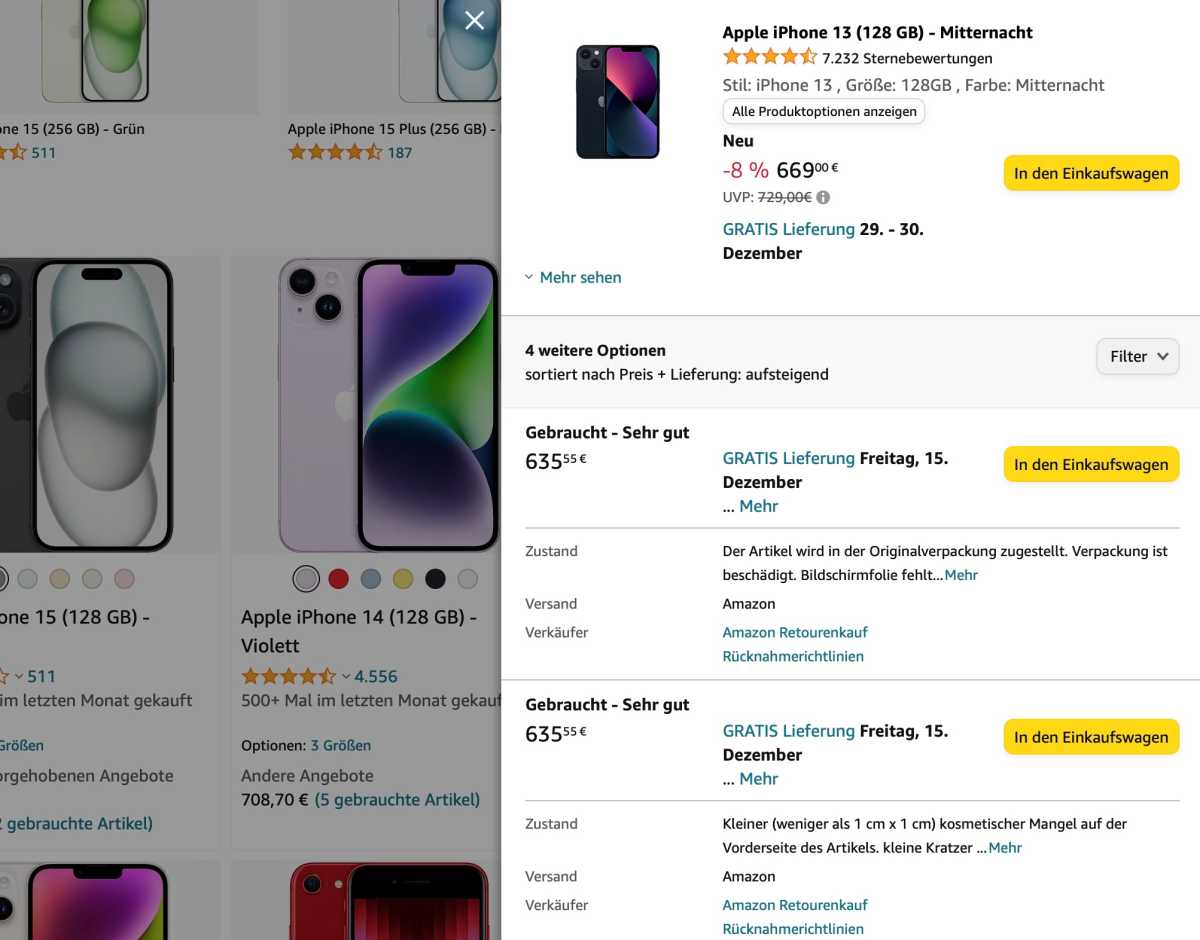The image size is (1200, 940).
Task: Expand the "Mehr sehen" section
Action: click(x=573, y=277)
